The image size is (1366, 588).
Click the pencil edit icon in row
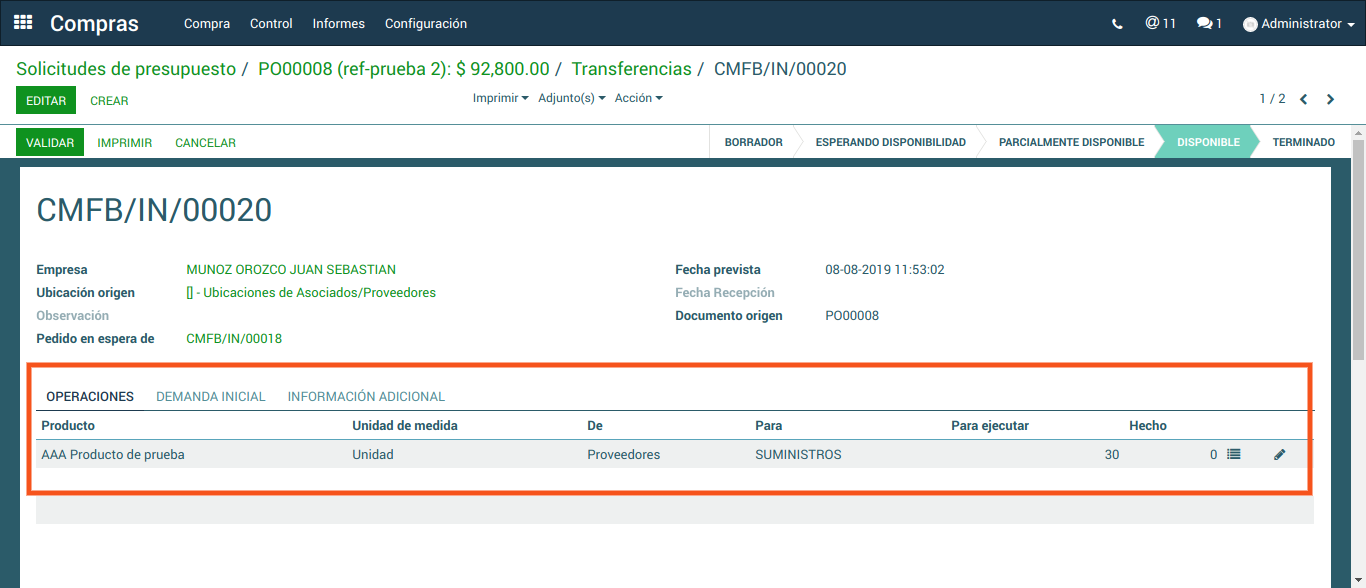pyautogui.click(x=1279, y=454)
